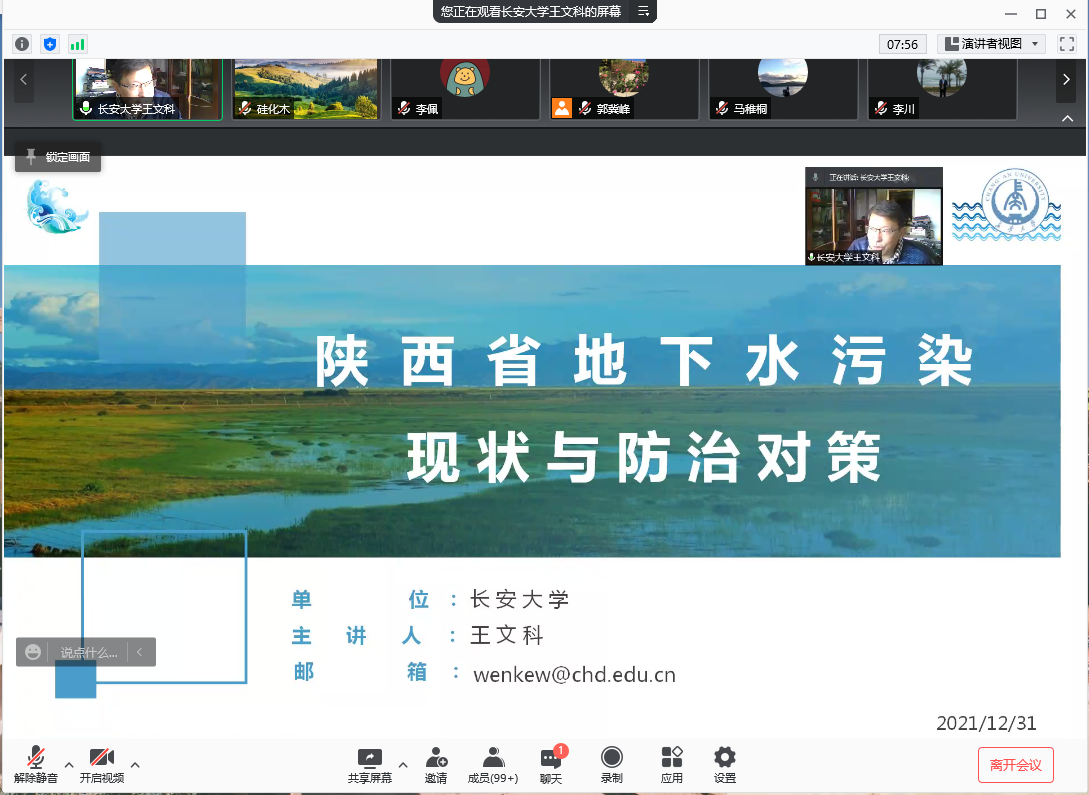Toggle fullscreen mode icon

pyautogui.click(x=1066, y=44)
